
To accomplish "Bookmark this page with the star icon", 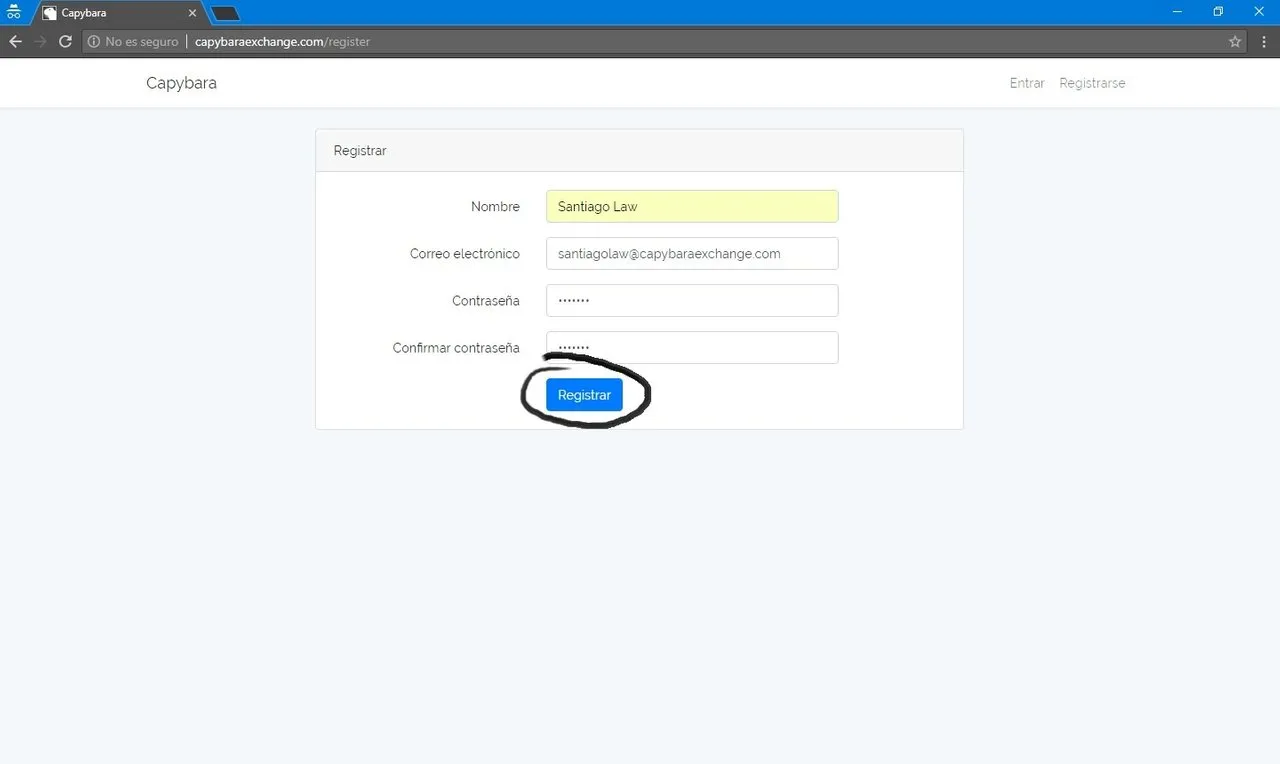I will (1235, 42).
